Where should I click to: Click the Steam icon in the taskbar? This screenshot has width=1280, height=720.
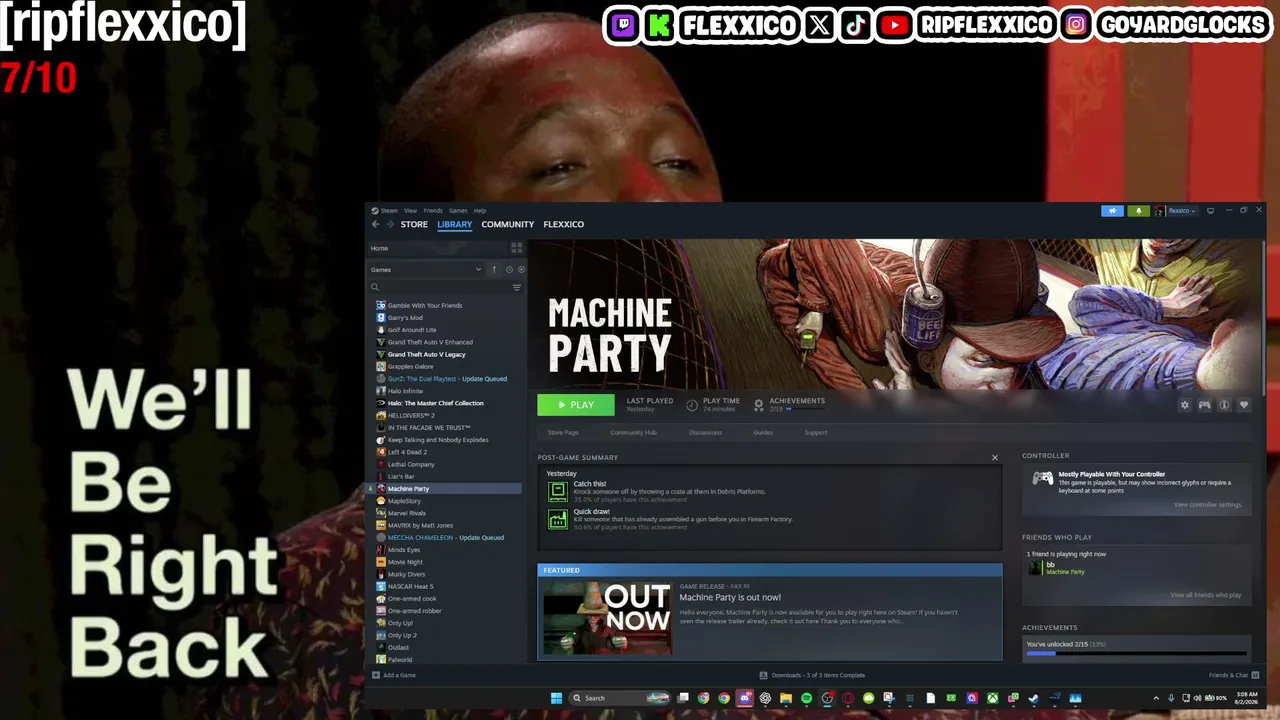(x=1034, y=698)
